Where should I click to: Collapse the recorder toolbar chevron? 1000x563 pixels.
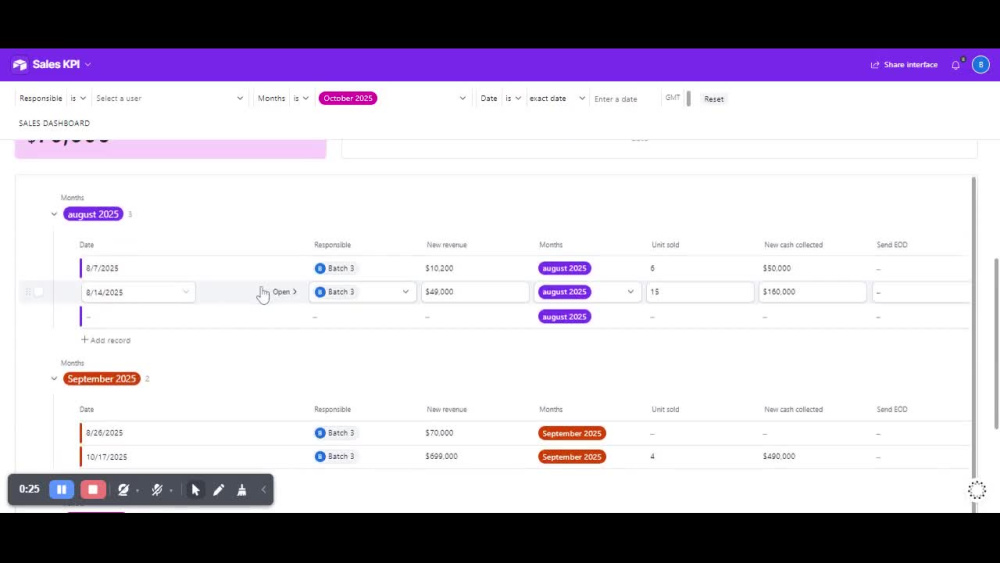[x=263, y=490]
